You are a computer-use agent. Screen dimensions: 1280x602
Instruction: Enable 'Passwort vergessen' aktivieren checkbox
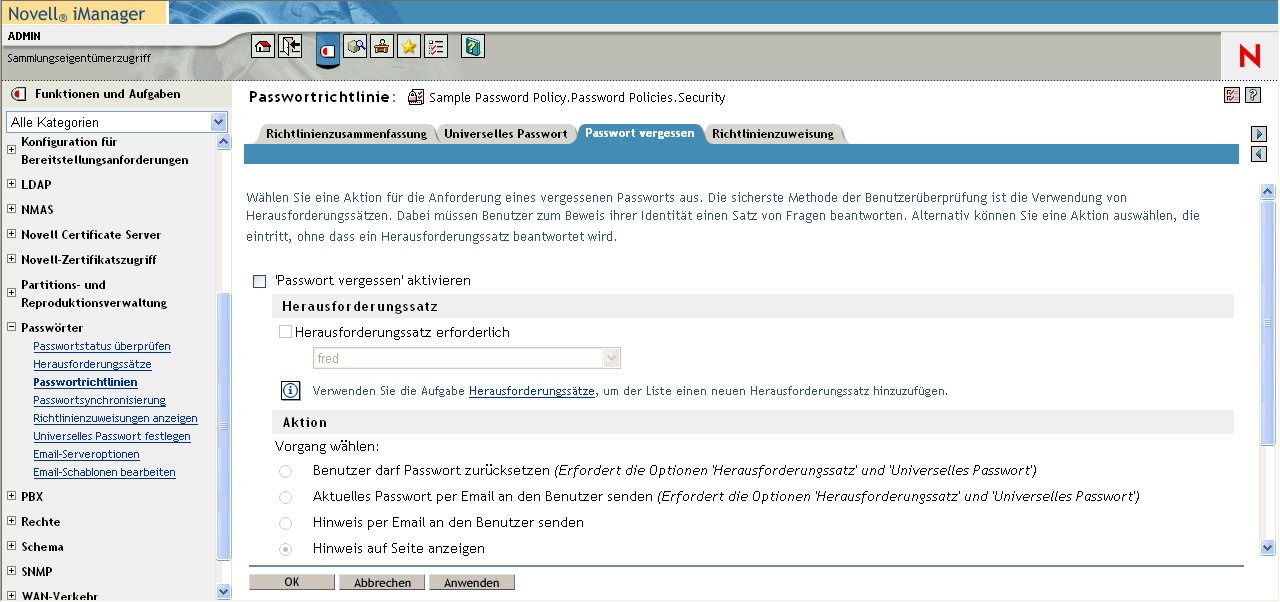click(258, 282)
